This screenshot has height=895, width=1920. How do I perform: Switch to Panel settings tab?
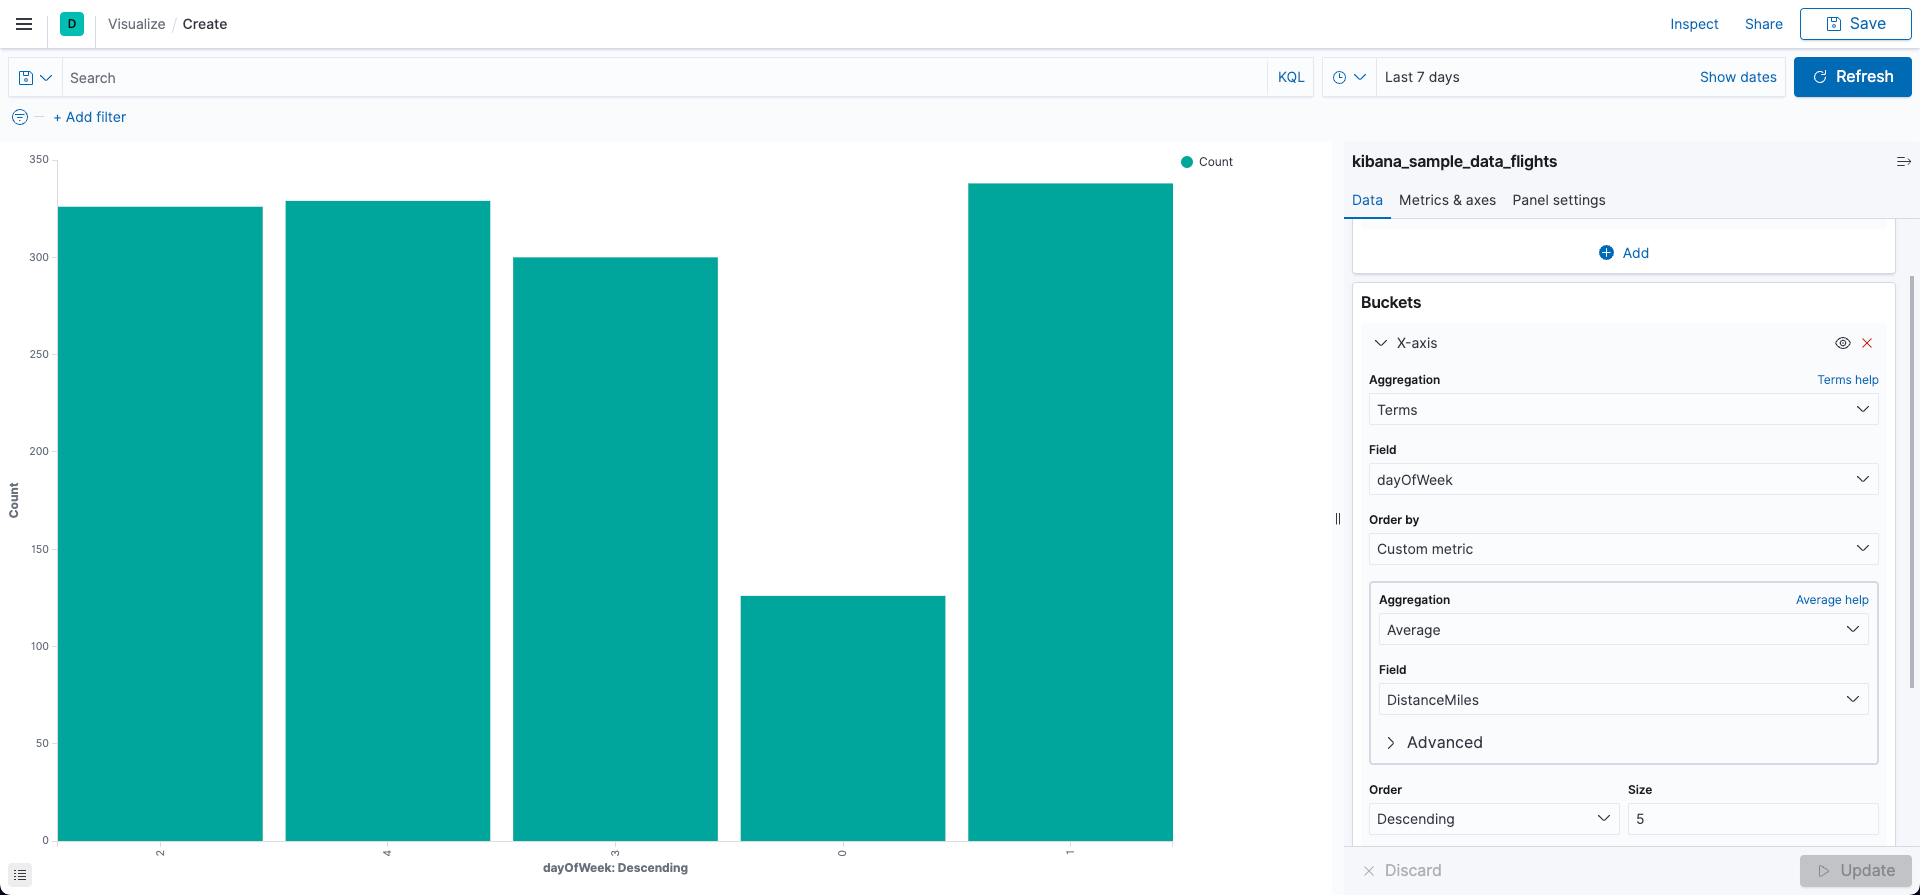coord(1559,200)
